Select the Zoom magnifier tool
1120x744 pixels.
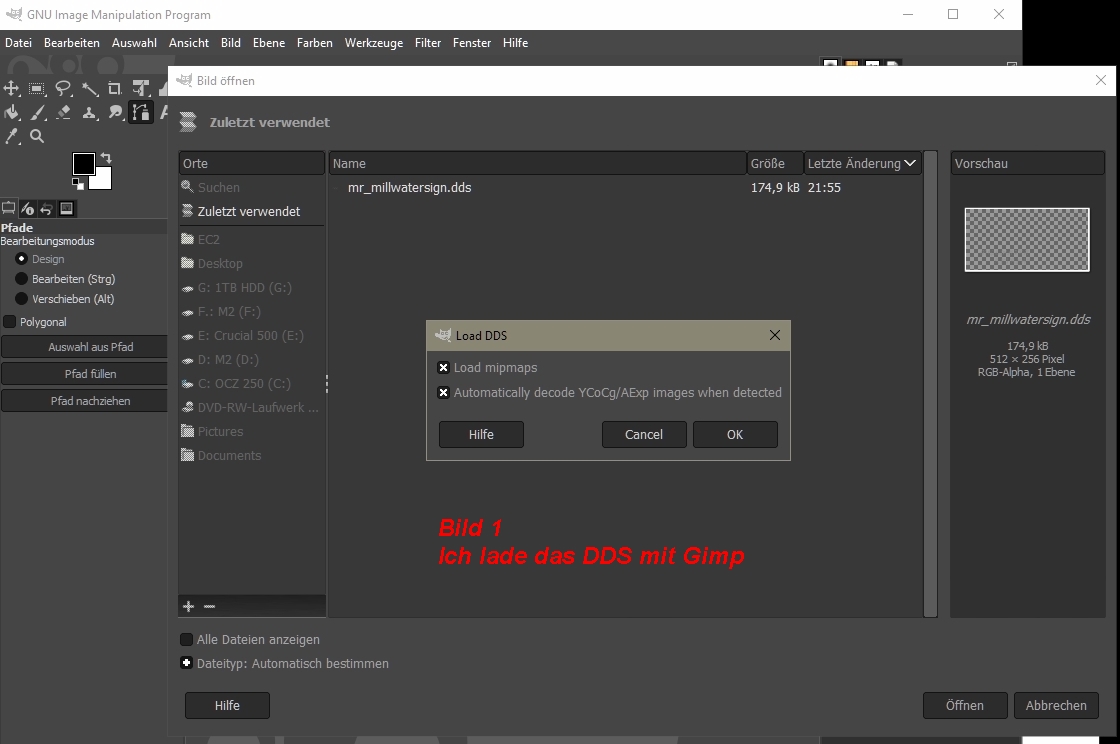coord(37,137)
